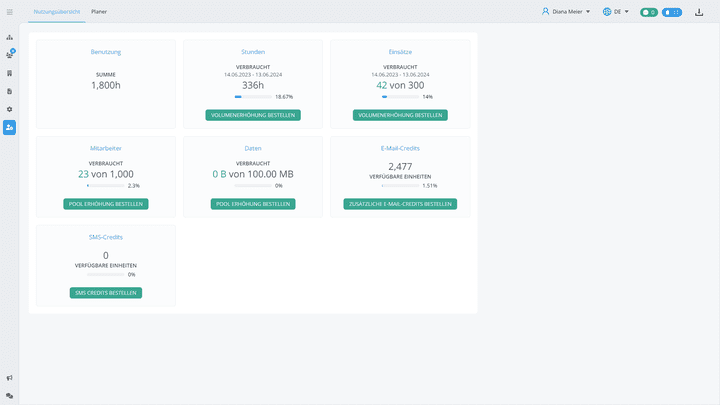Click the highlighted user account sidebar icon
This screenshot has width=720, height=405.
pyautogui.click(x=10, y=127)
